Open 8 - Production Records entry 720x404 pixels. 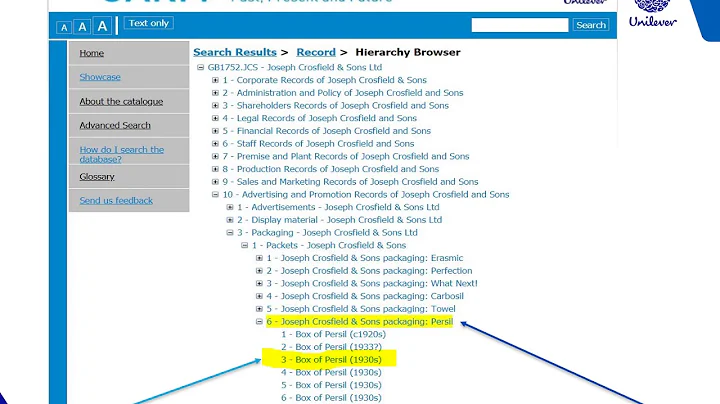click(331, 169)
